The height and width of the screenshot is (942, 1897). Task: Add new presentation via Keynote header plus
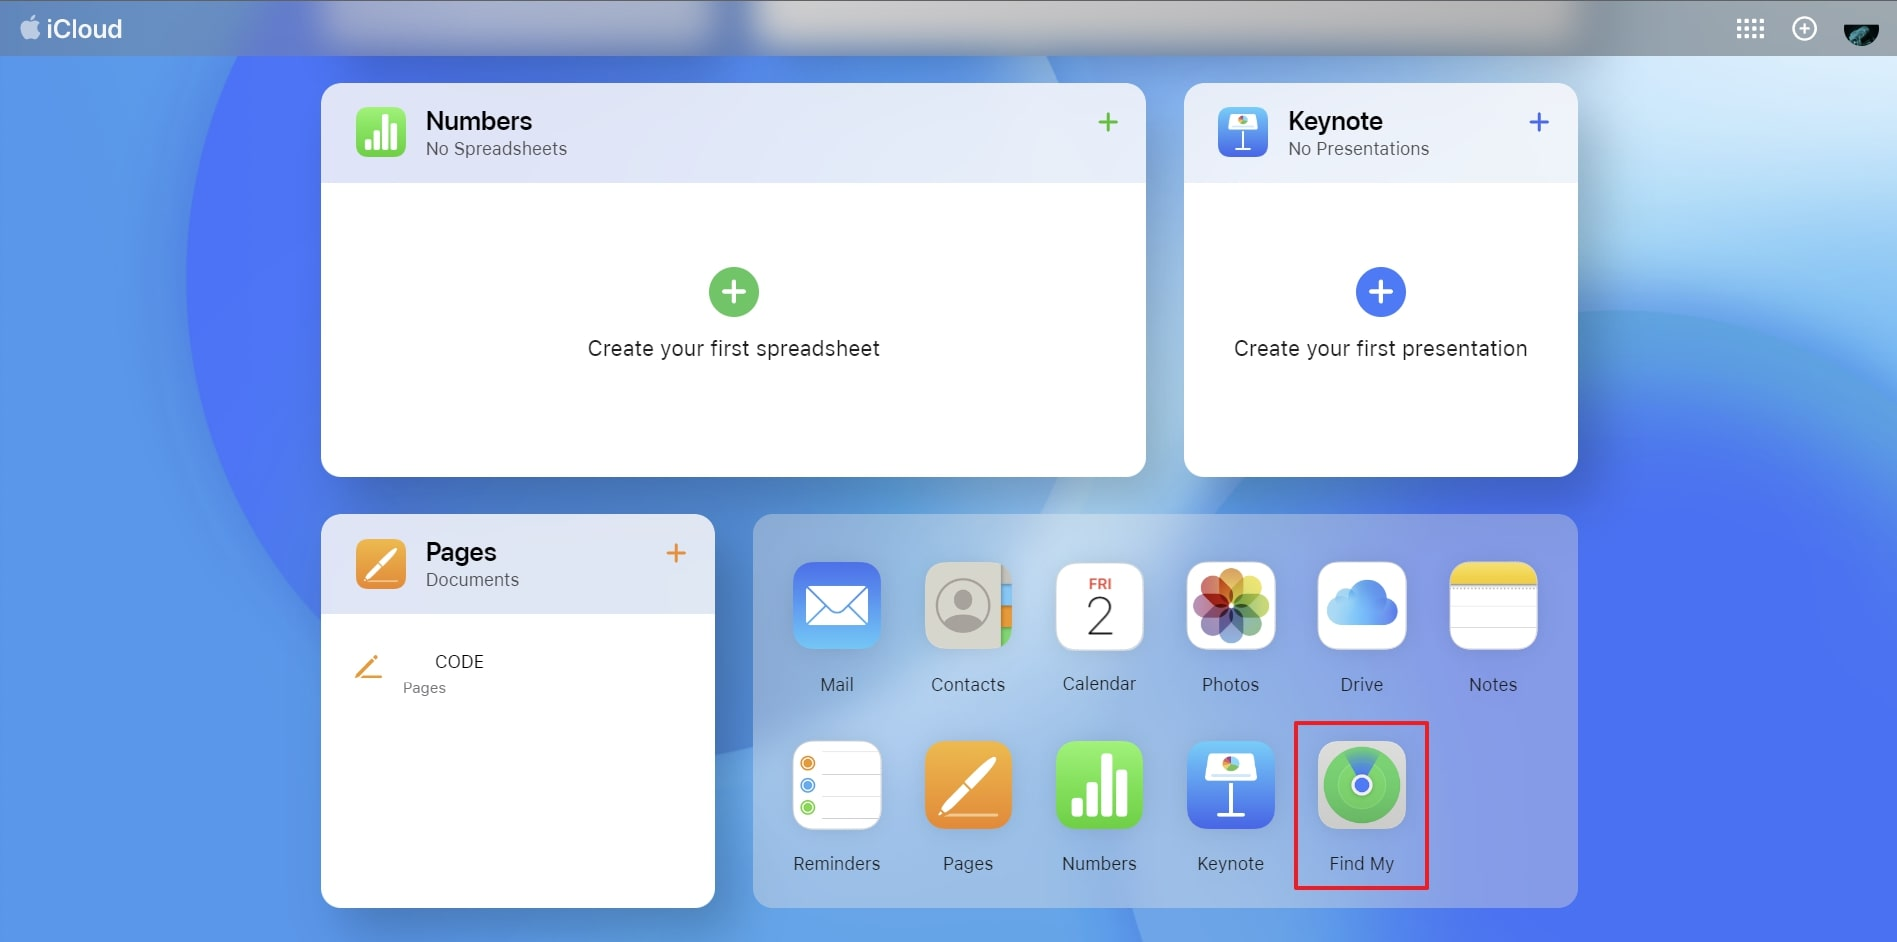[1539, 122]
